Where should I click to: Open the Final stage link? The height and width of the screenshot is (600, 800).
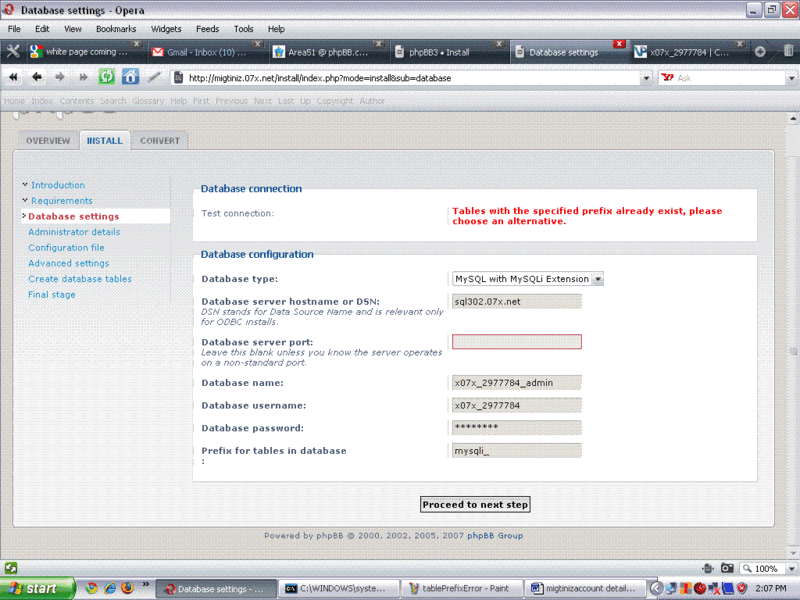coord(52,295)
